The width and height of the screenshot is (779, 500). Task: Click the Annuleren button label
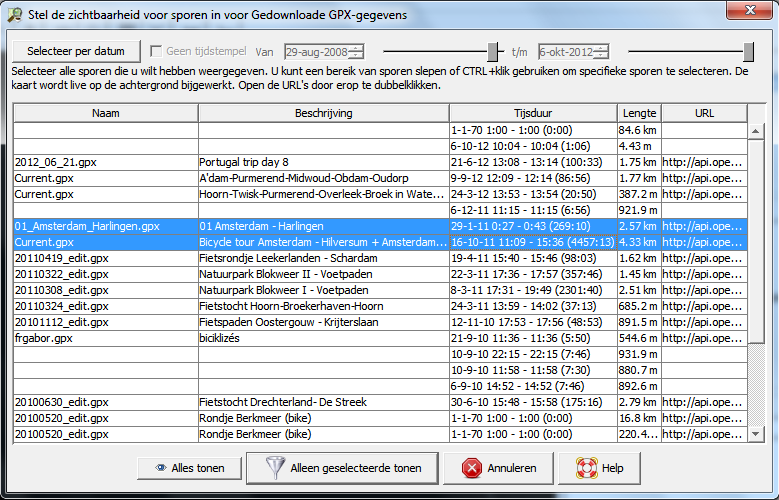512,468
